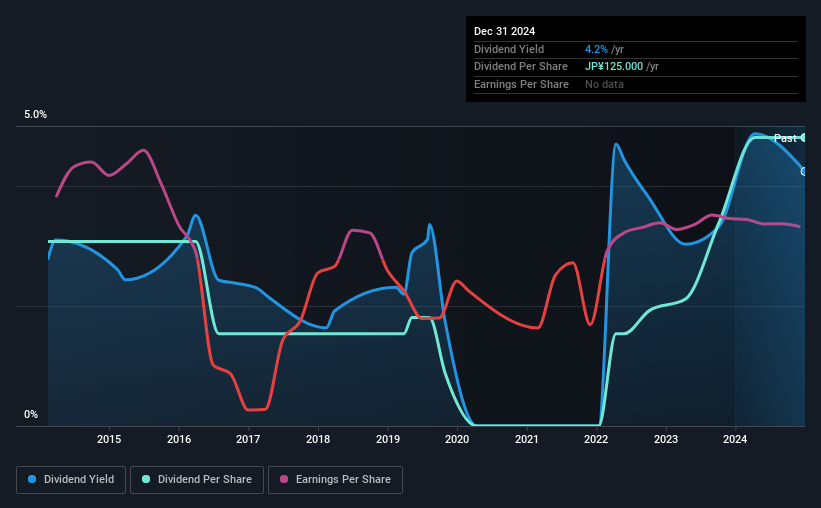Select the 2018 x-axis label

318,439
